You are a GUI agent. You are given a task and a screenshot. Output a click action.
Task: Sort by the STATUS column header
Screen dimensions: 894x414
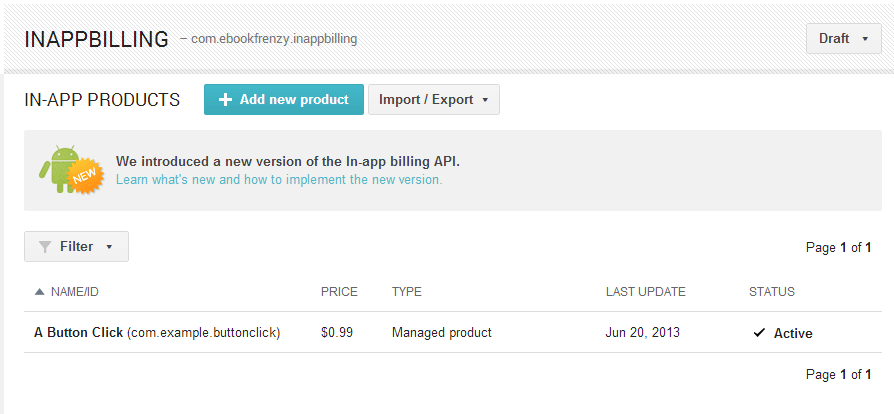tap(772, 292)
